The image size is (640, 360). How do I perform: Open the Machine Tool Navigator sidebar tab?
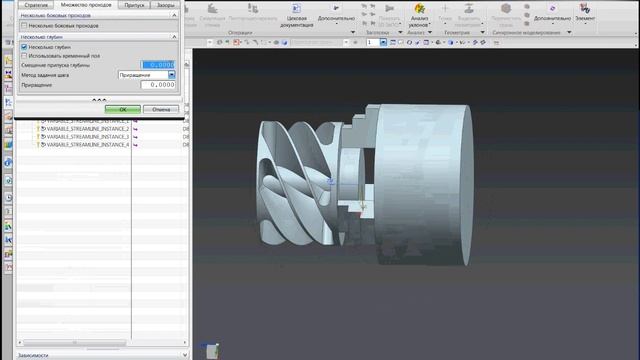[x=8, y=117]
